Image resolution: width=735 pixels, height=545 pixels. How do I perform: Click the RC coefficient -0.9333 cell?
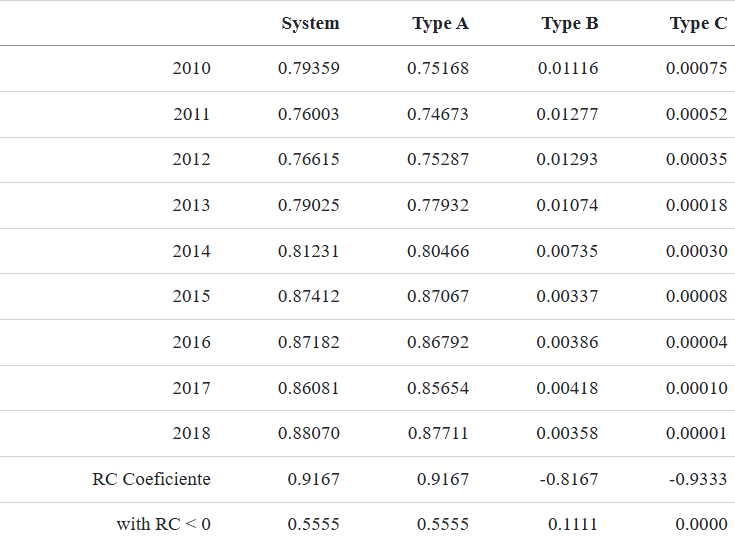click(698, 479)
